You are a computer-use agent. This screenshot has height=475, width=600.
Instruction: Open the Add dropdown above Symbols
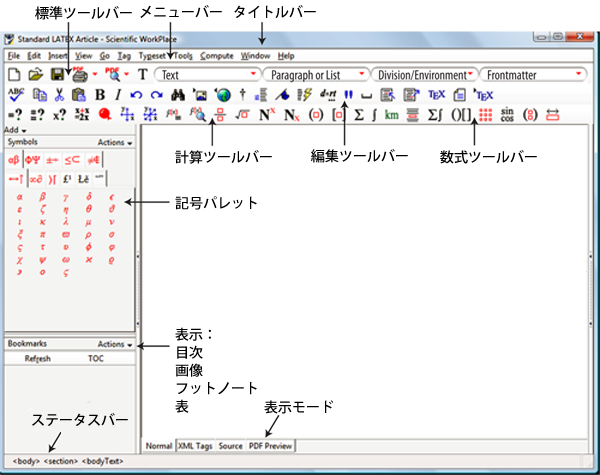point(15,130)
